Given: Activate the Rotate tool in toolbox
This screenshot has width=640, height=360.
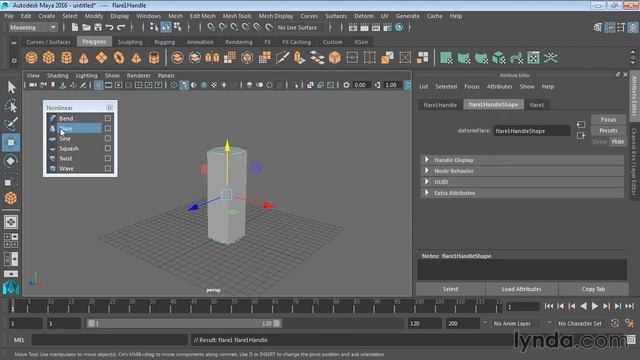Looking at the screenshot, I should point(11,161).
